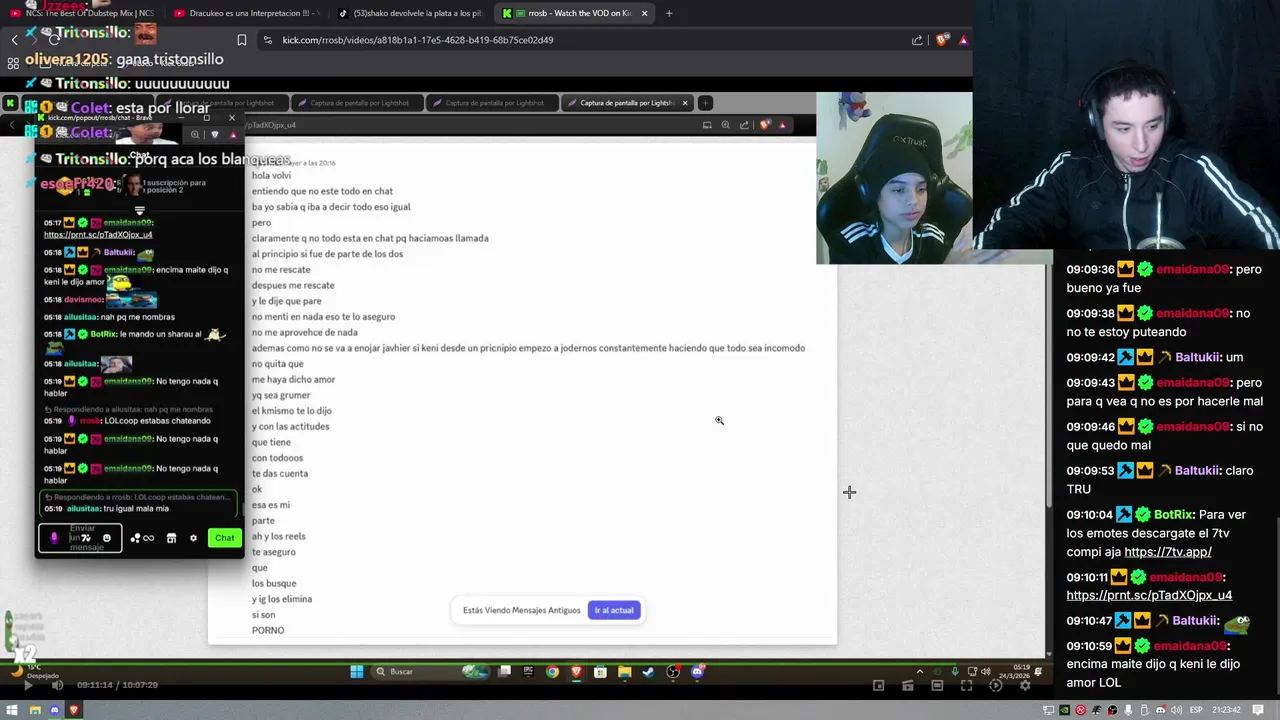
Task: Open the emoji picker in chat input
Action: [107, 538]
